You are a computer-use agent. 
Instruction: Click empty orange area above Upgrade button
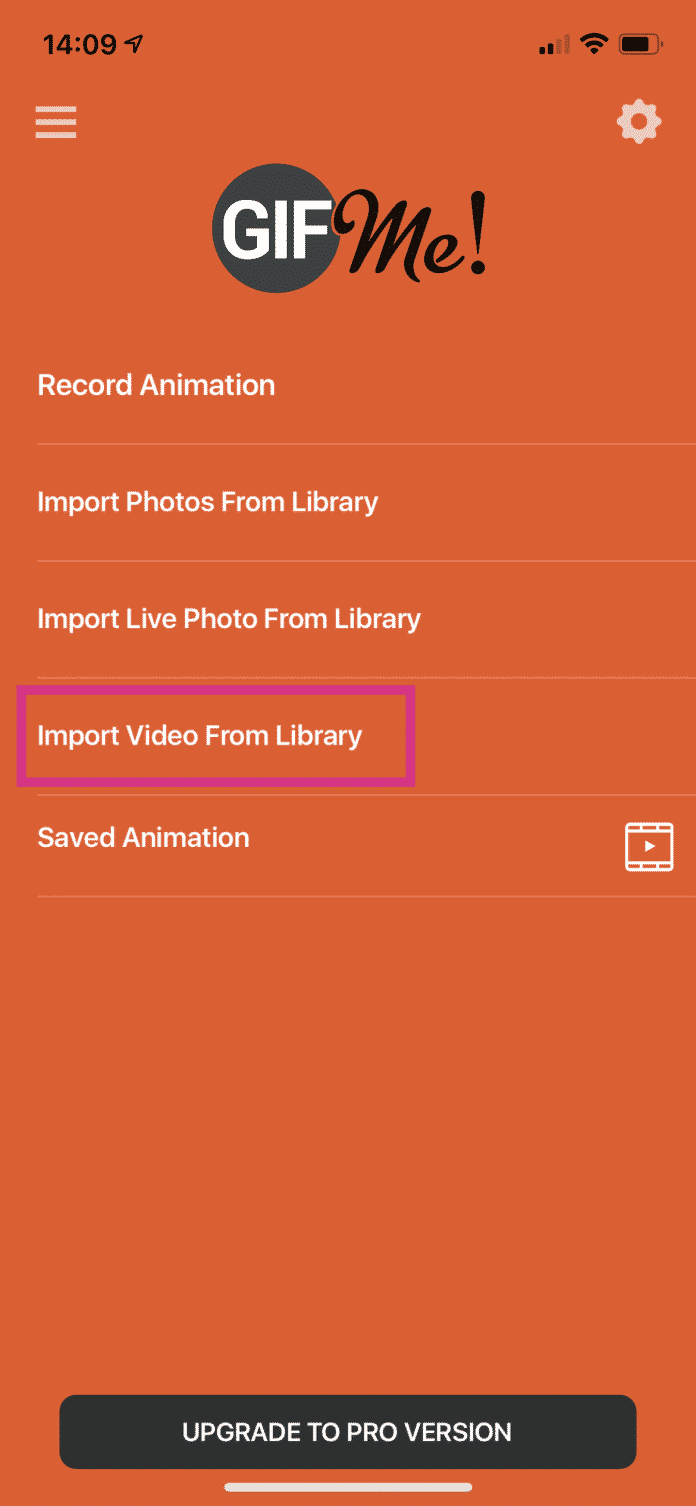348,1150
